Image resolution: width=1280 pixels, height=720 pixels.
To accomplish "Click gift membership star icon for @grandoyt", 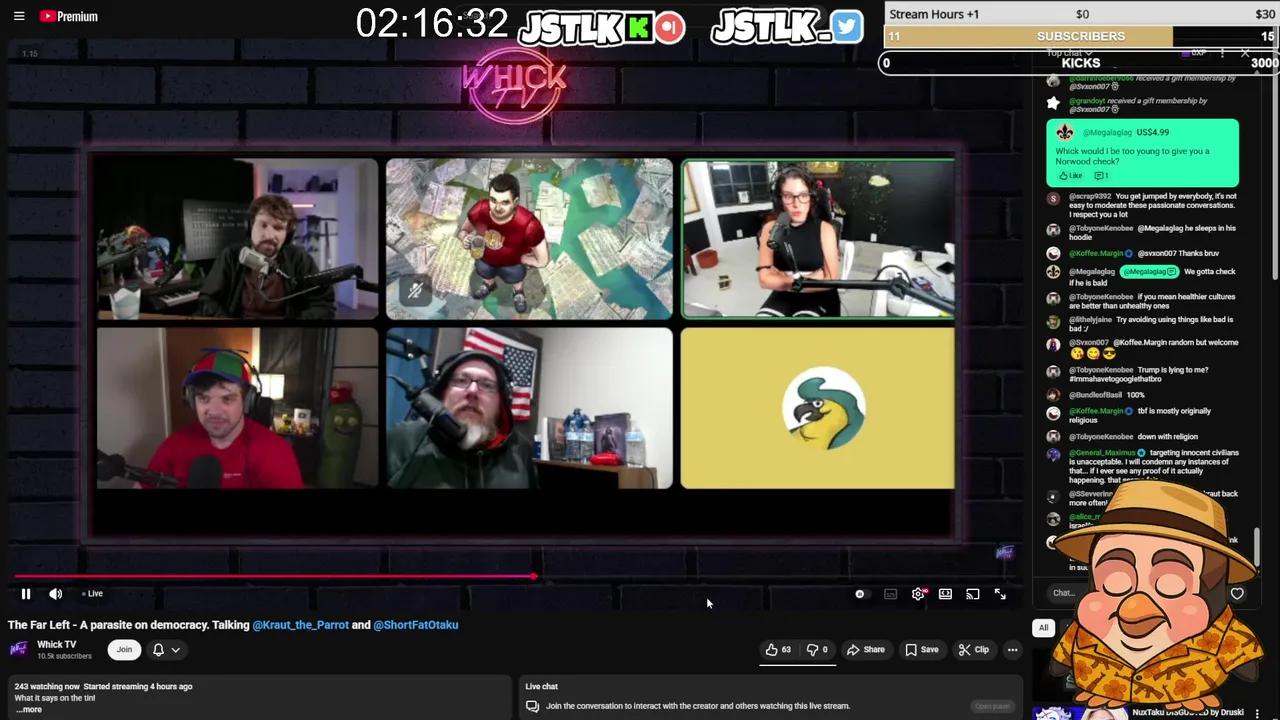I will pos(1053,103).
